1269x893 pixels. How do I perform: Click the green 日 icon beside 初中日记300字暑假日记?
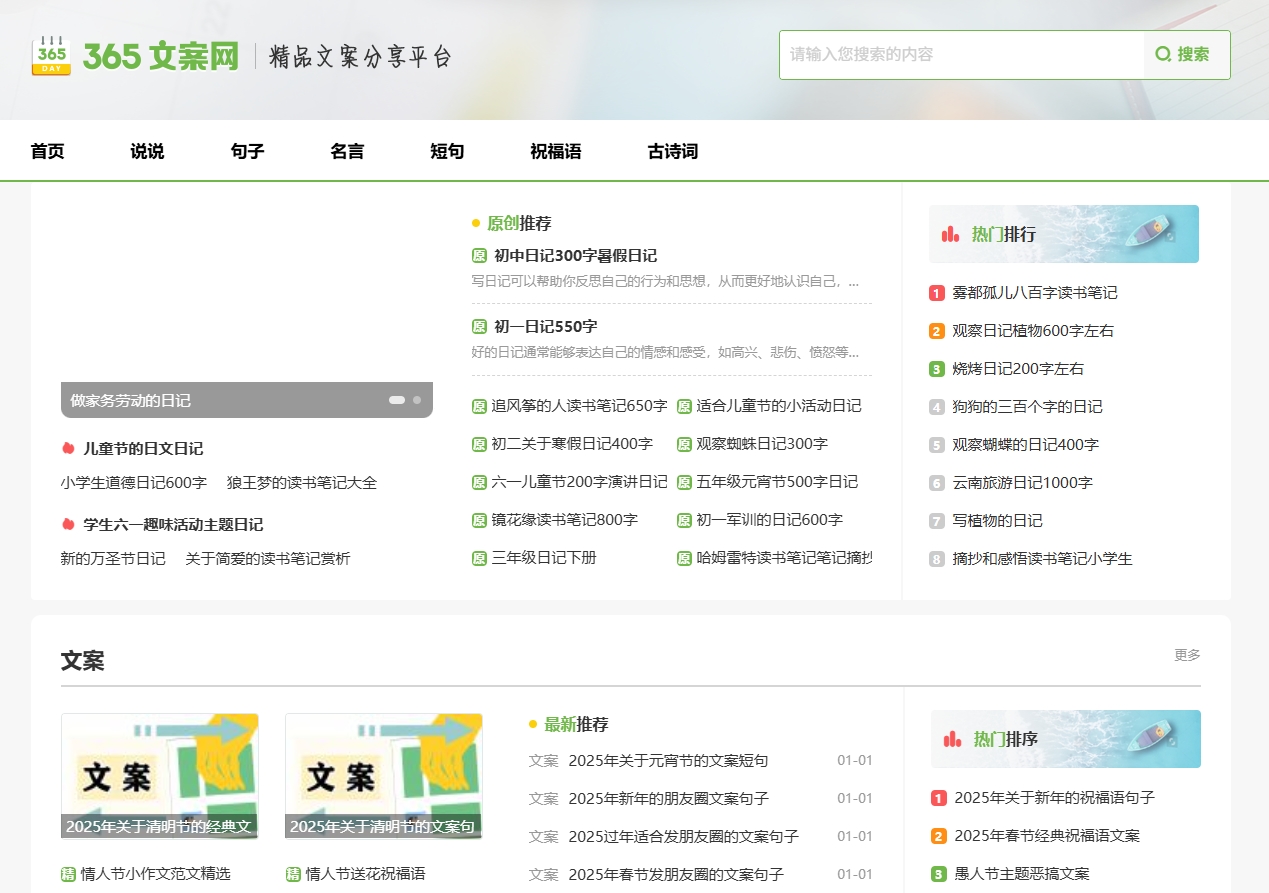(479, 256)
